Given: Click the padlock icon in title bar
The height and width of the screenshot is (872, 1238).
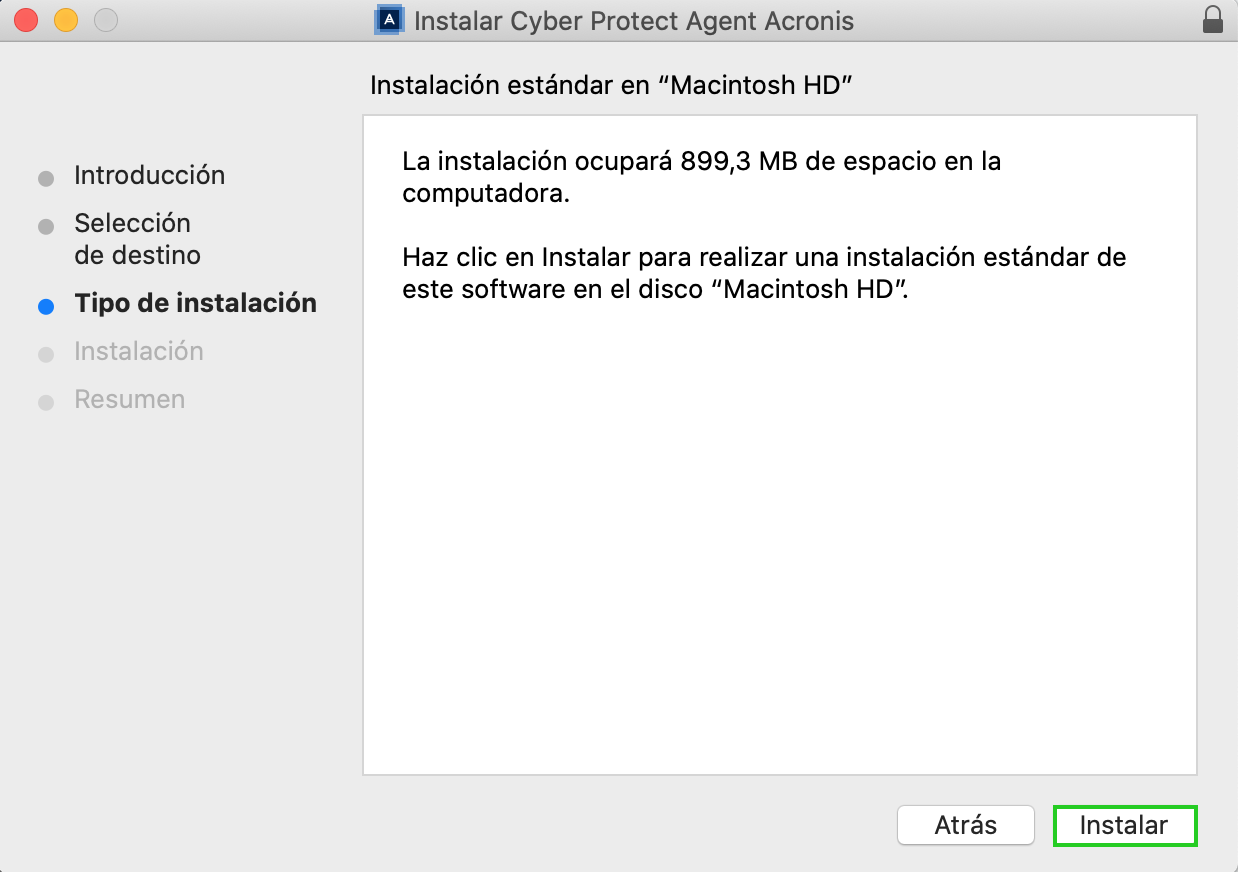Looking at the screenshot, I should (x=1213, y=20).
